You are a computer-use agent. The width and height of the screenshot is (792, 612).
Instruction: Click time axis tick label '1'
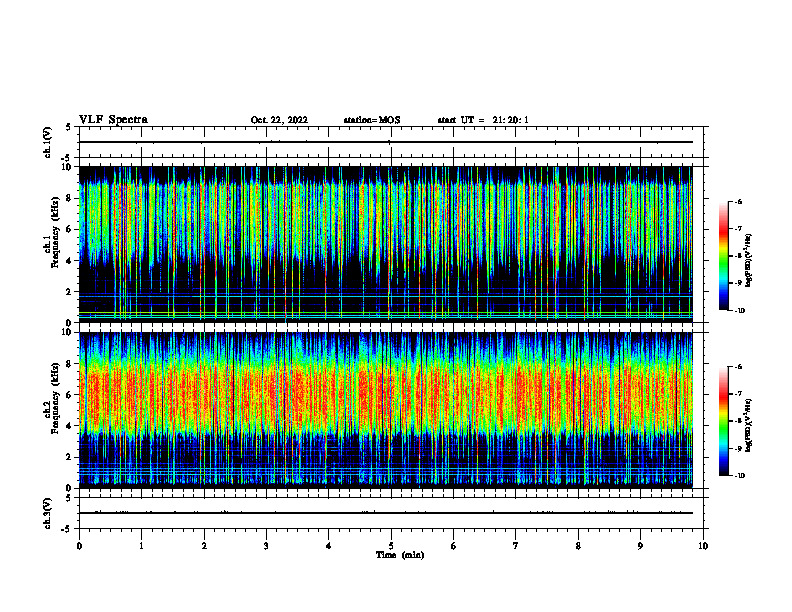click(x=141, y=546)
